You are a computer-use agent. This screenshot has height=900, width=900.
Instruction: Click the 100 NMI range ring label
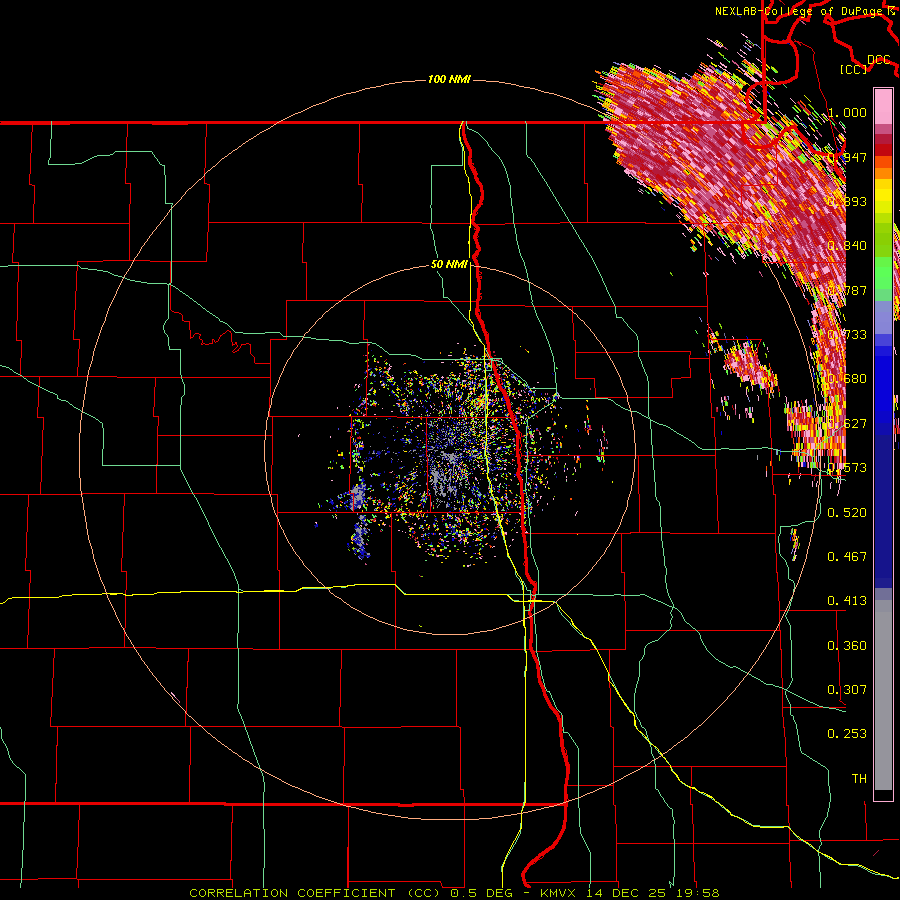point(449,79)
